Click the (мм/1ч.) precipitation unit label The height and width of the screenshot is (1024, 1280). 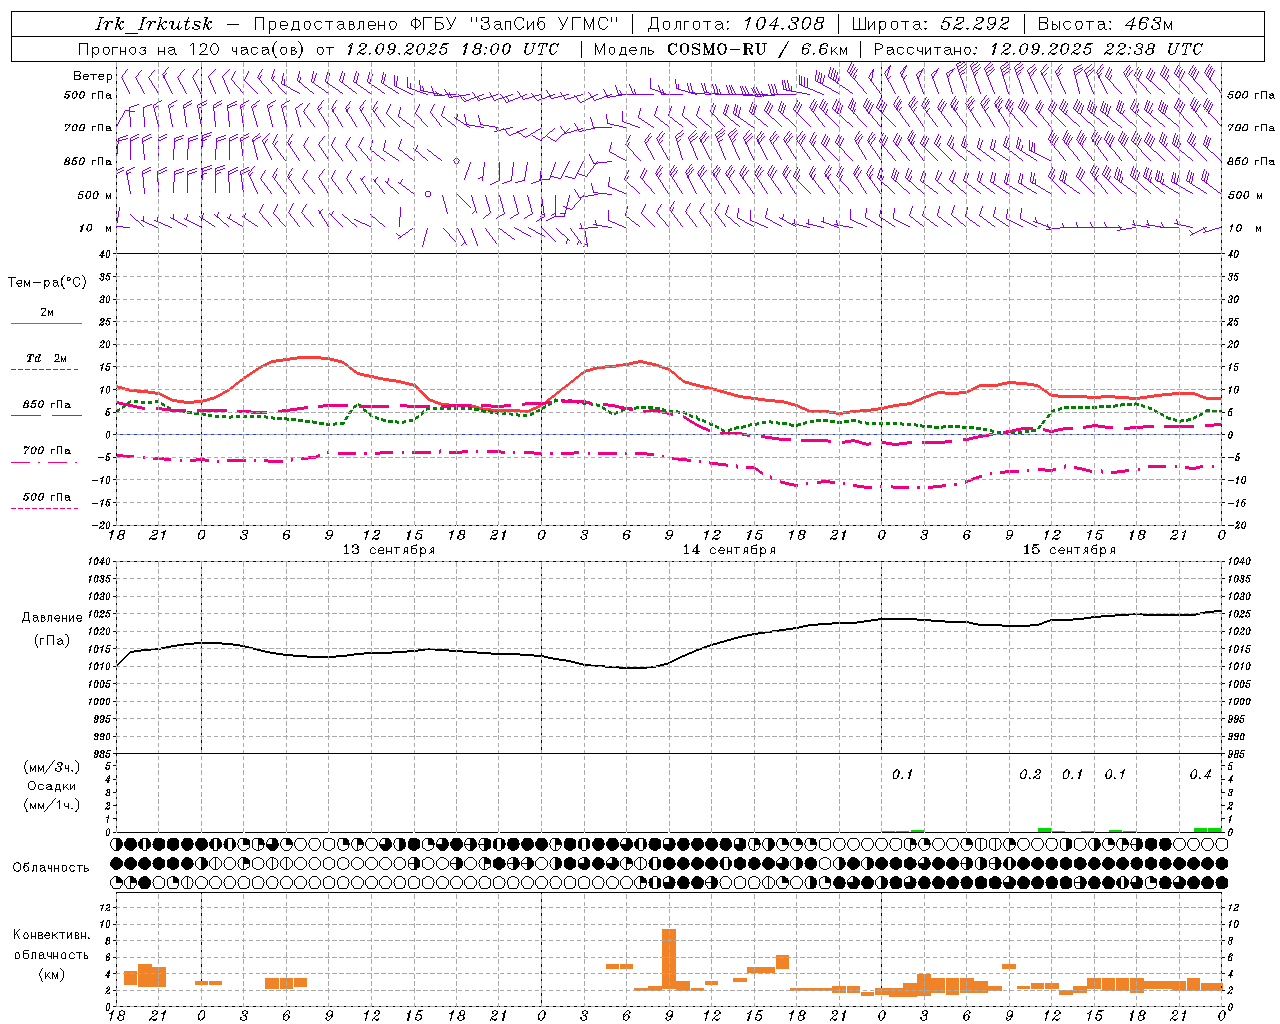tap(52, 805)
